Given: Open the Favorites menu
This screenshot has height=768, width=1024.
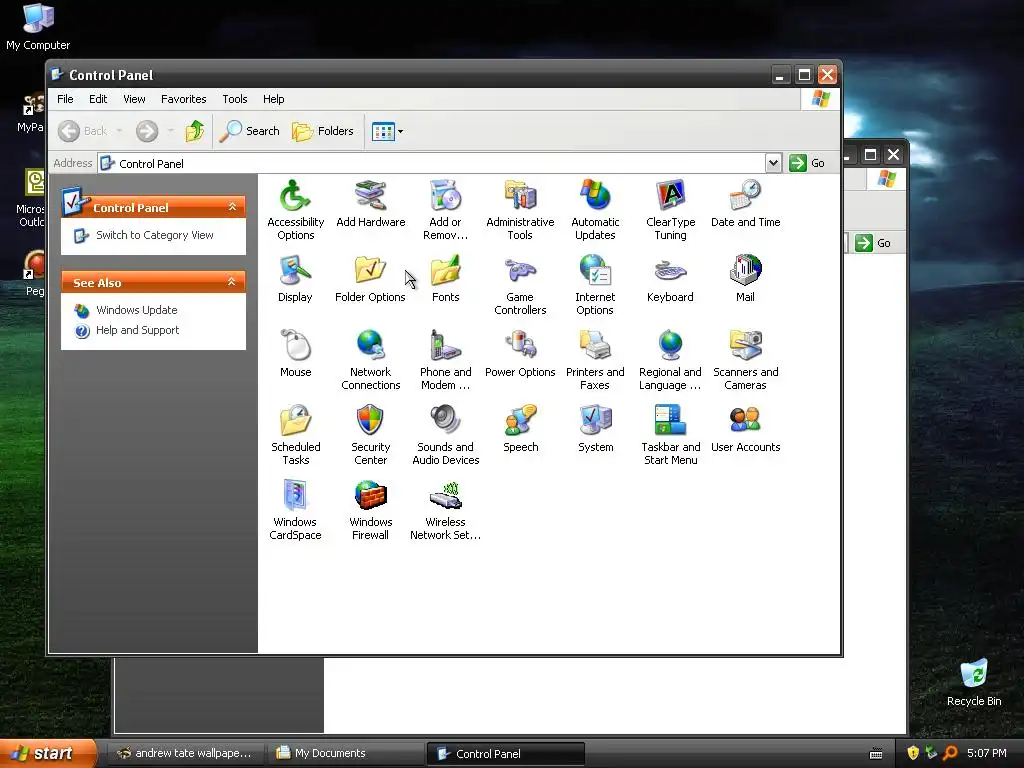Looking at the screenshot, I should point(184,99).
